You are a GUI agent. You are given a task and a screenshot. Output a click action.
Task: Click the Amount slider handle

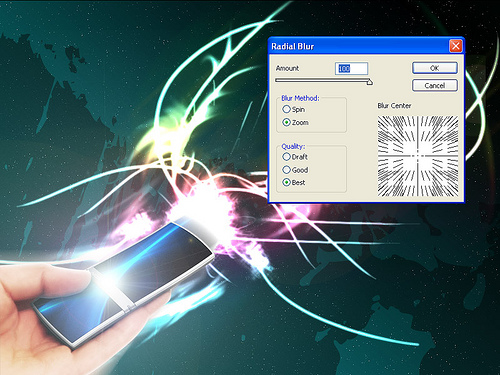[x=369, y=82]
